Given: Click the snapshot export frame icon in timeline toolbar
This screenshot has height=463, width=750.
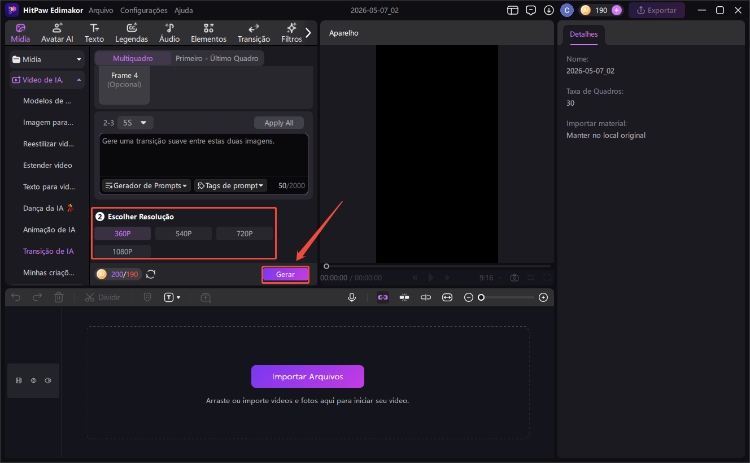Looking at the screenshot, I should [206, 298].
